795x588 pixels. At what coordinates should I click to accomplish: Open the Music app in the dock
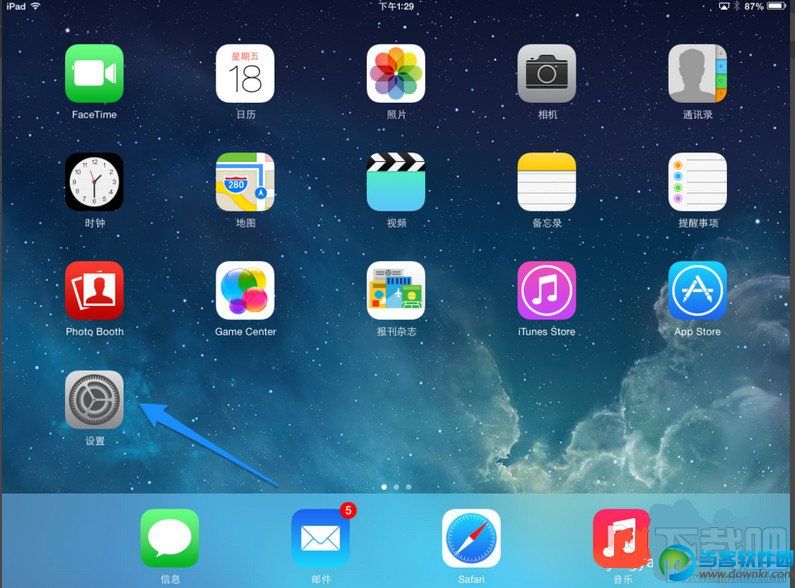(x=622, y=538)
